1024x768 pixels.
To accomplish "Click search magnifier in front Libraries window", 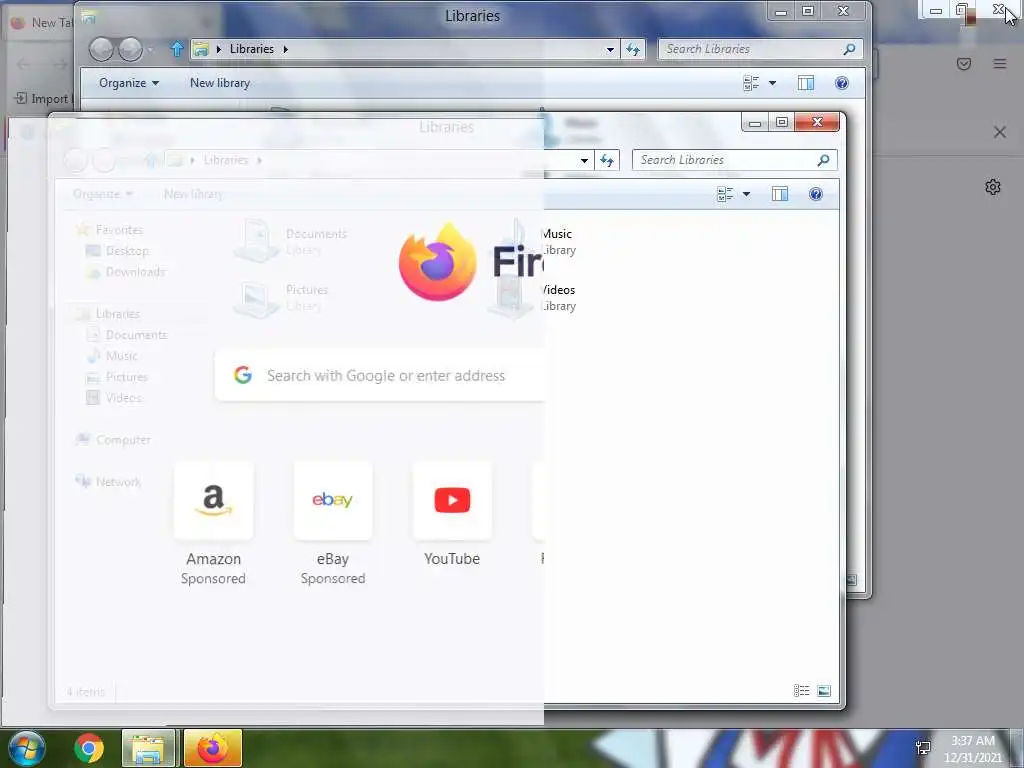I will (824, 160).
